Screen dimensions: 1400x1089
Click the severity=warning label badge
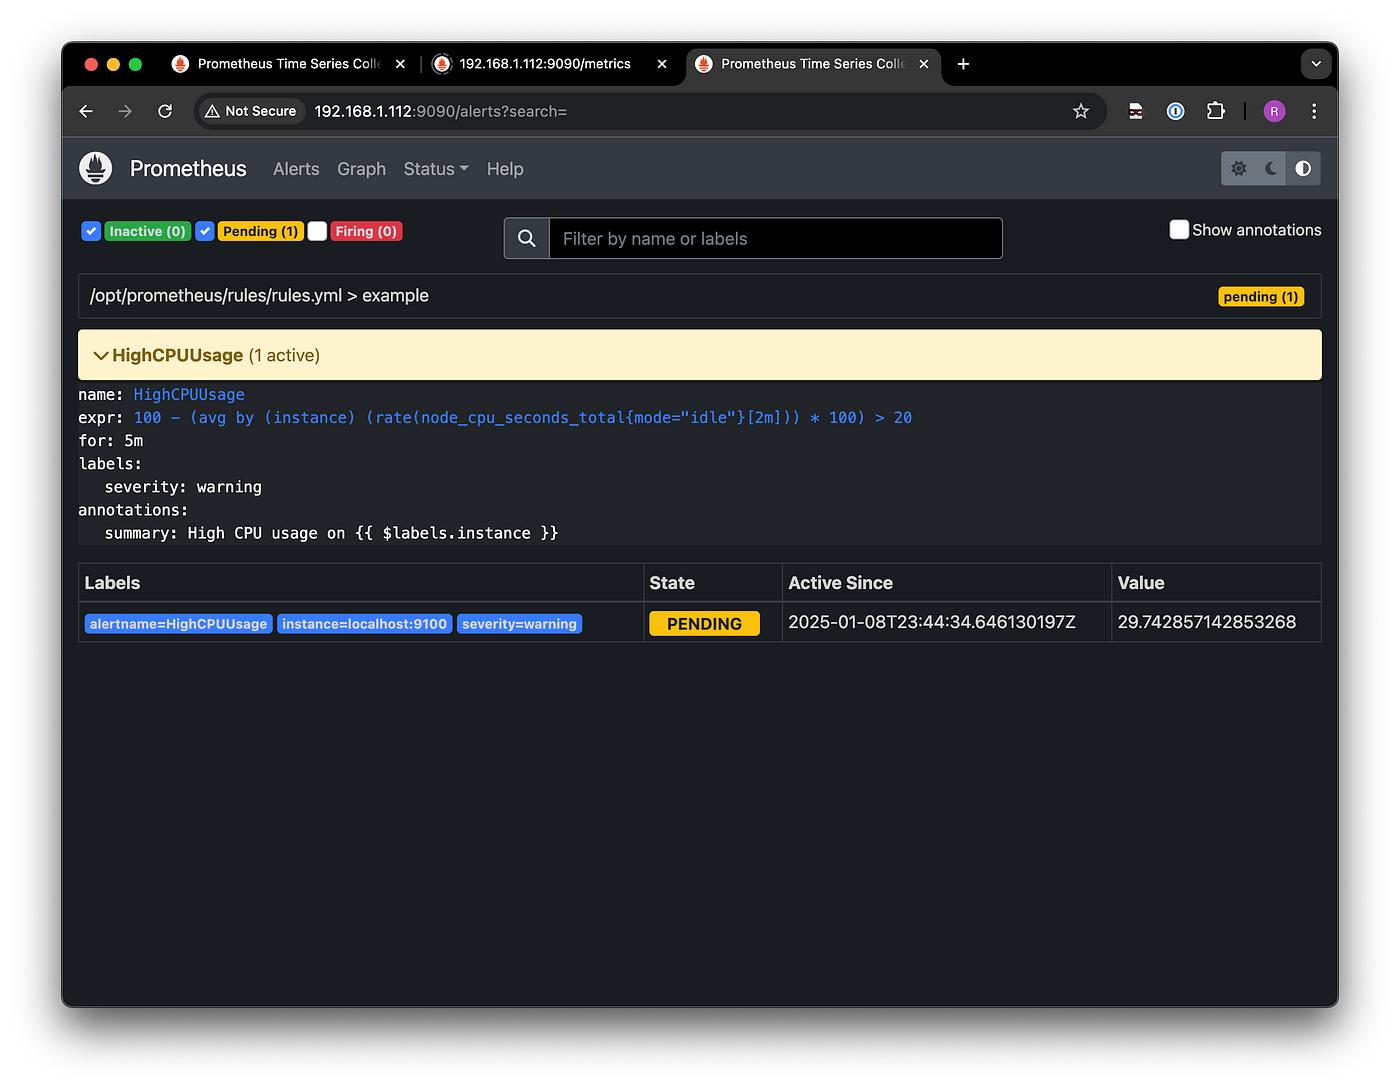(519, 624)
